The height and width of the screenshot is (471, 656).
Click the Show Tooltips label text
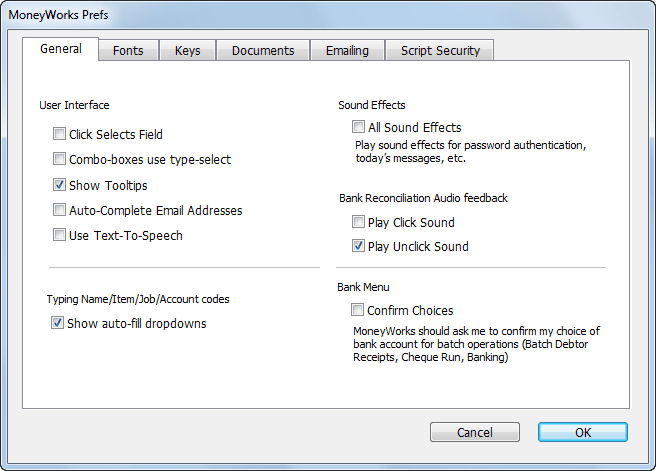coord(108,185)
